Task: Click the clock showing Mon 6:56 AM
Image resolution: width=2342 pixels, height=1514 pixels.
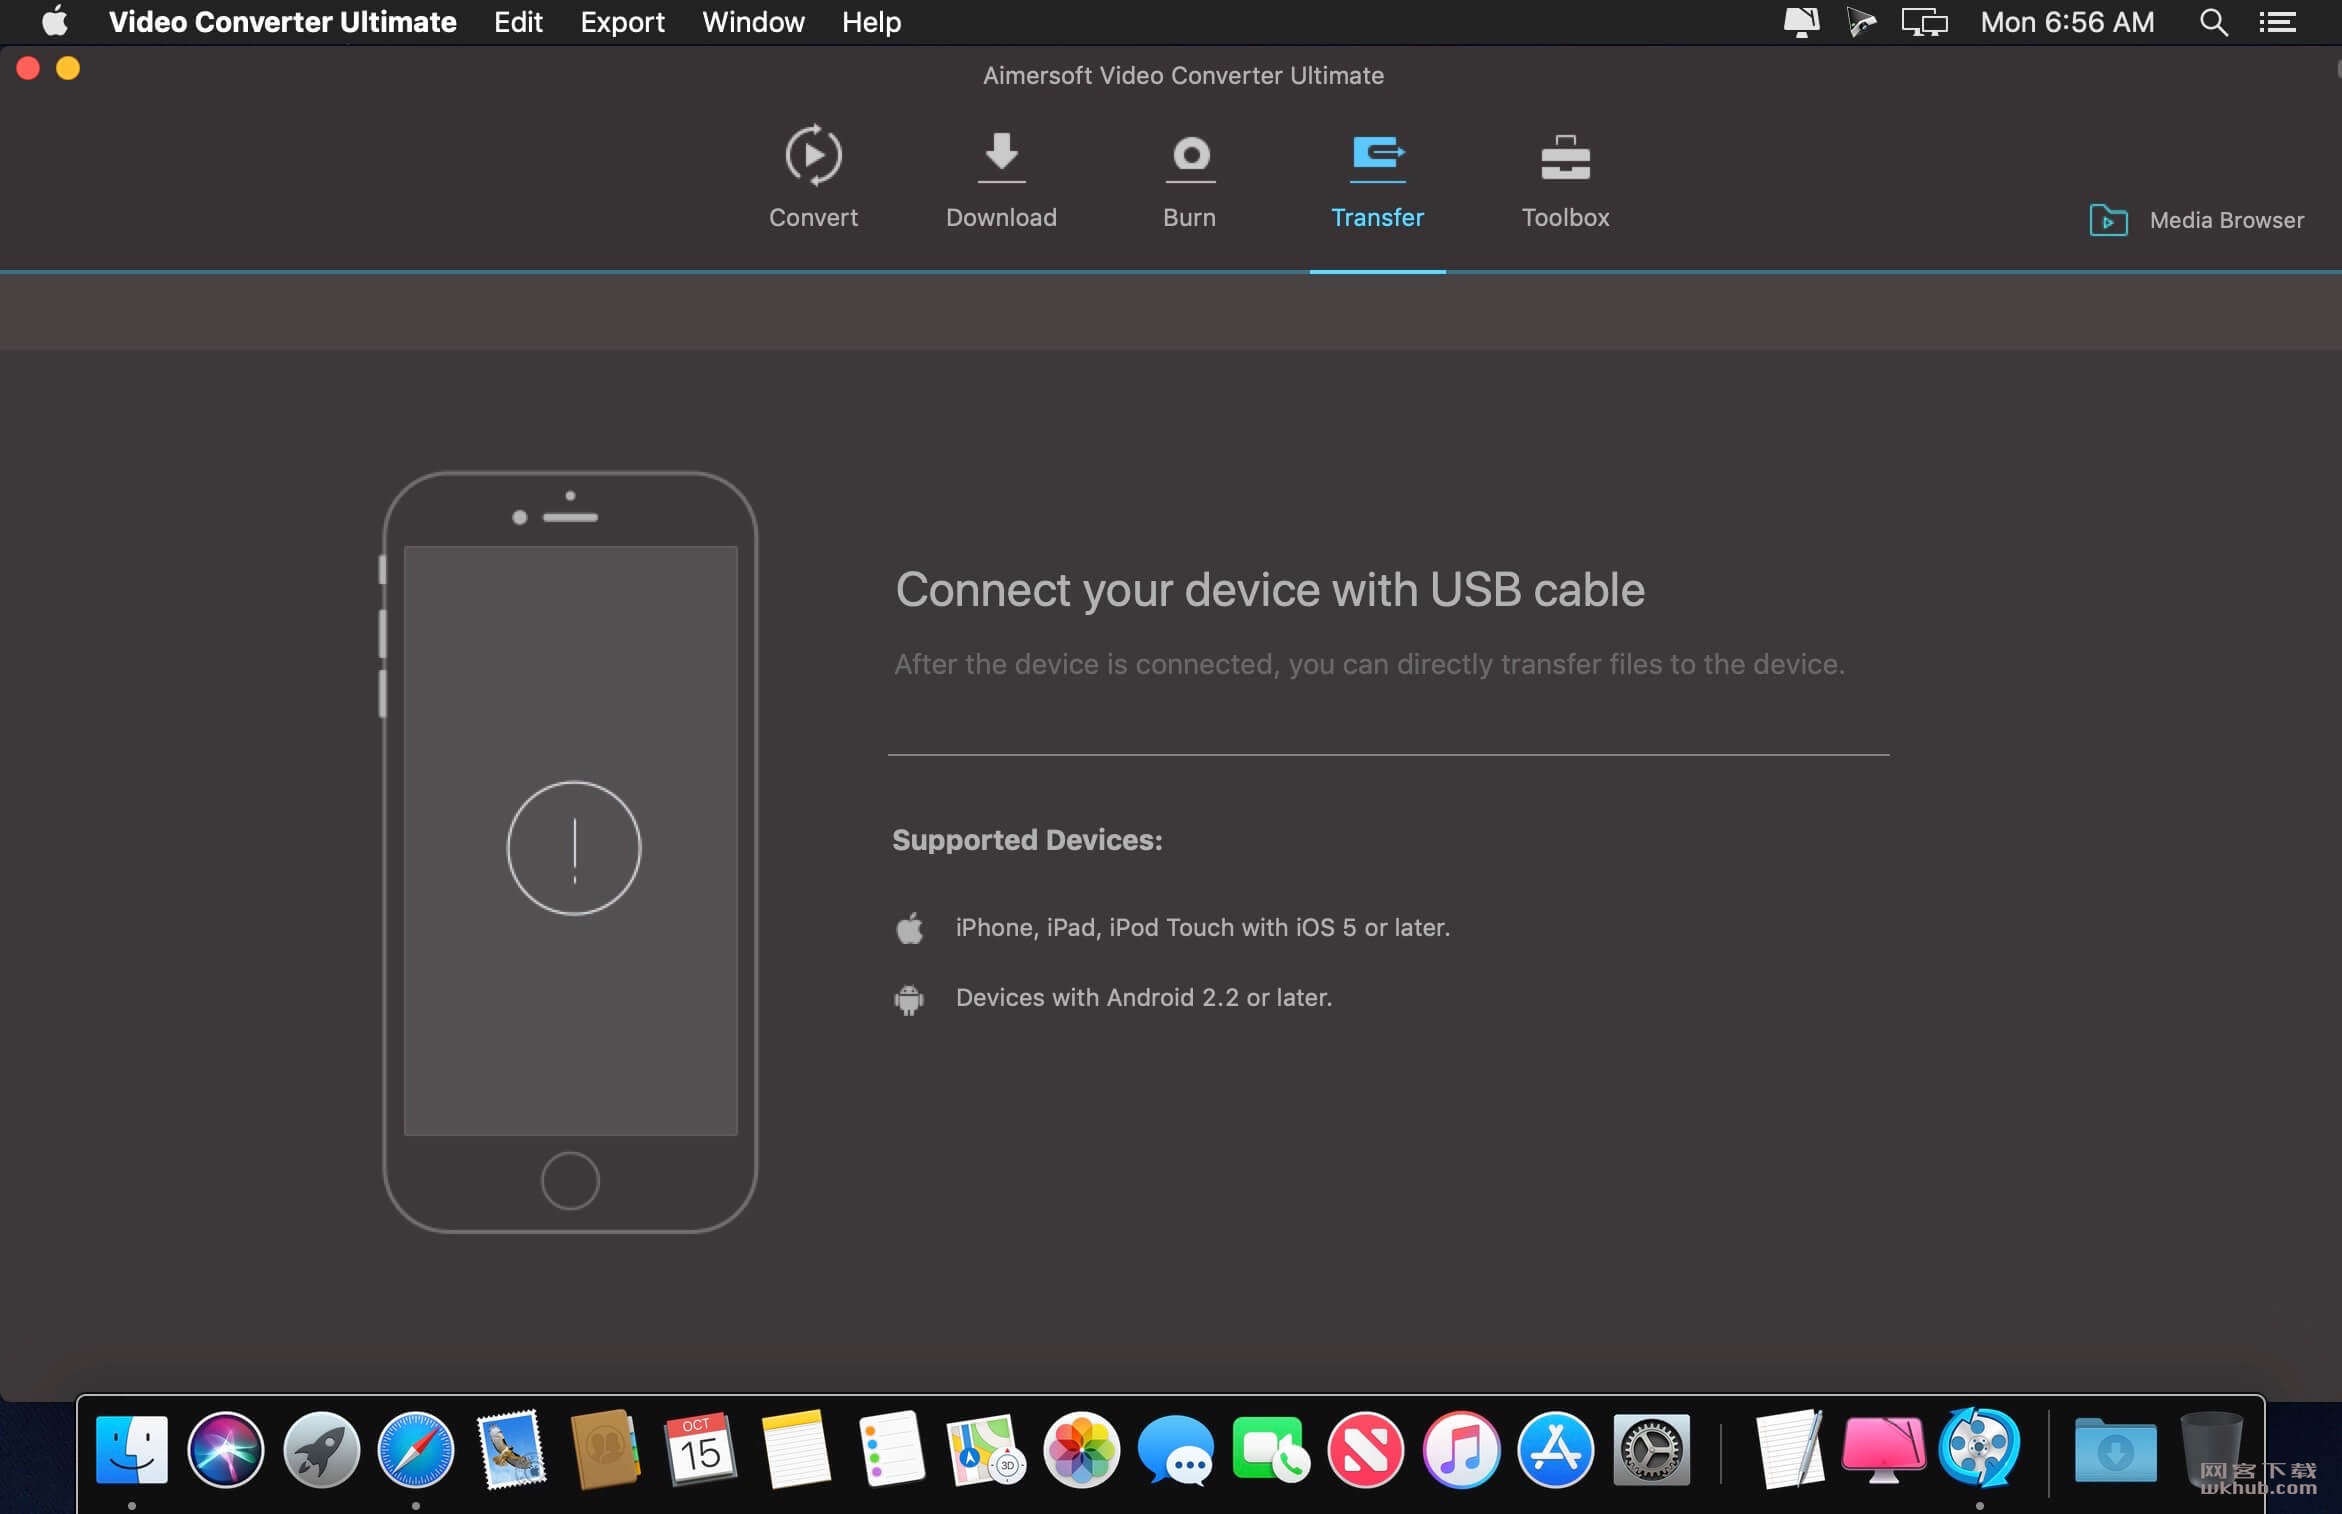Action: pyautogui.click(x=2067, y=22)
